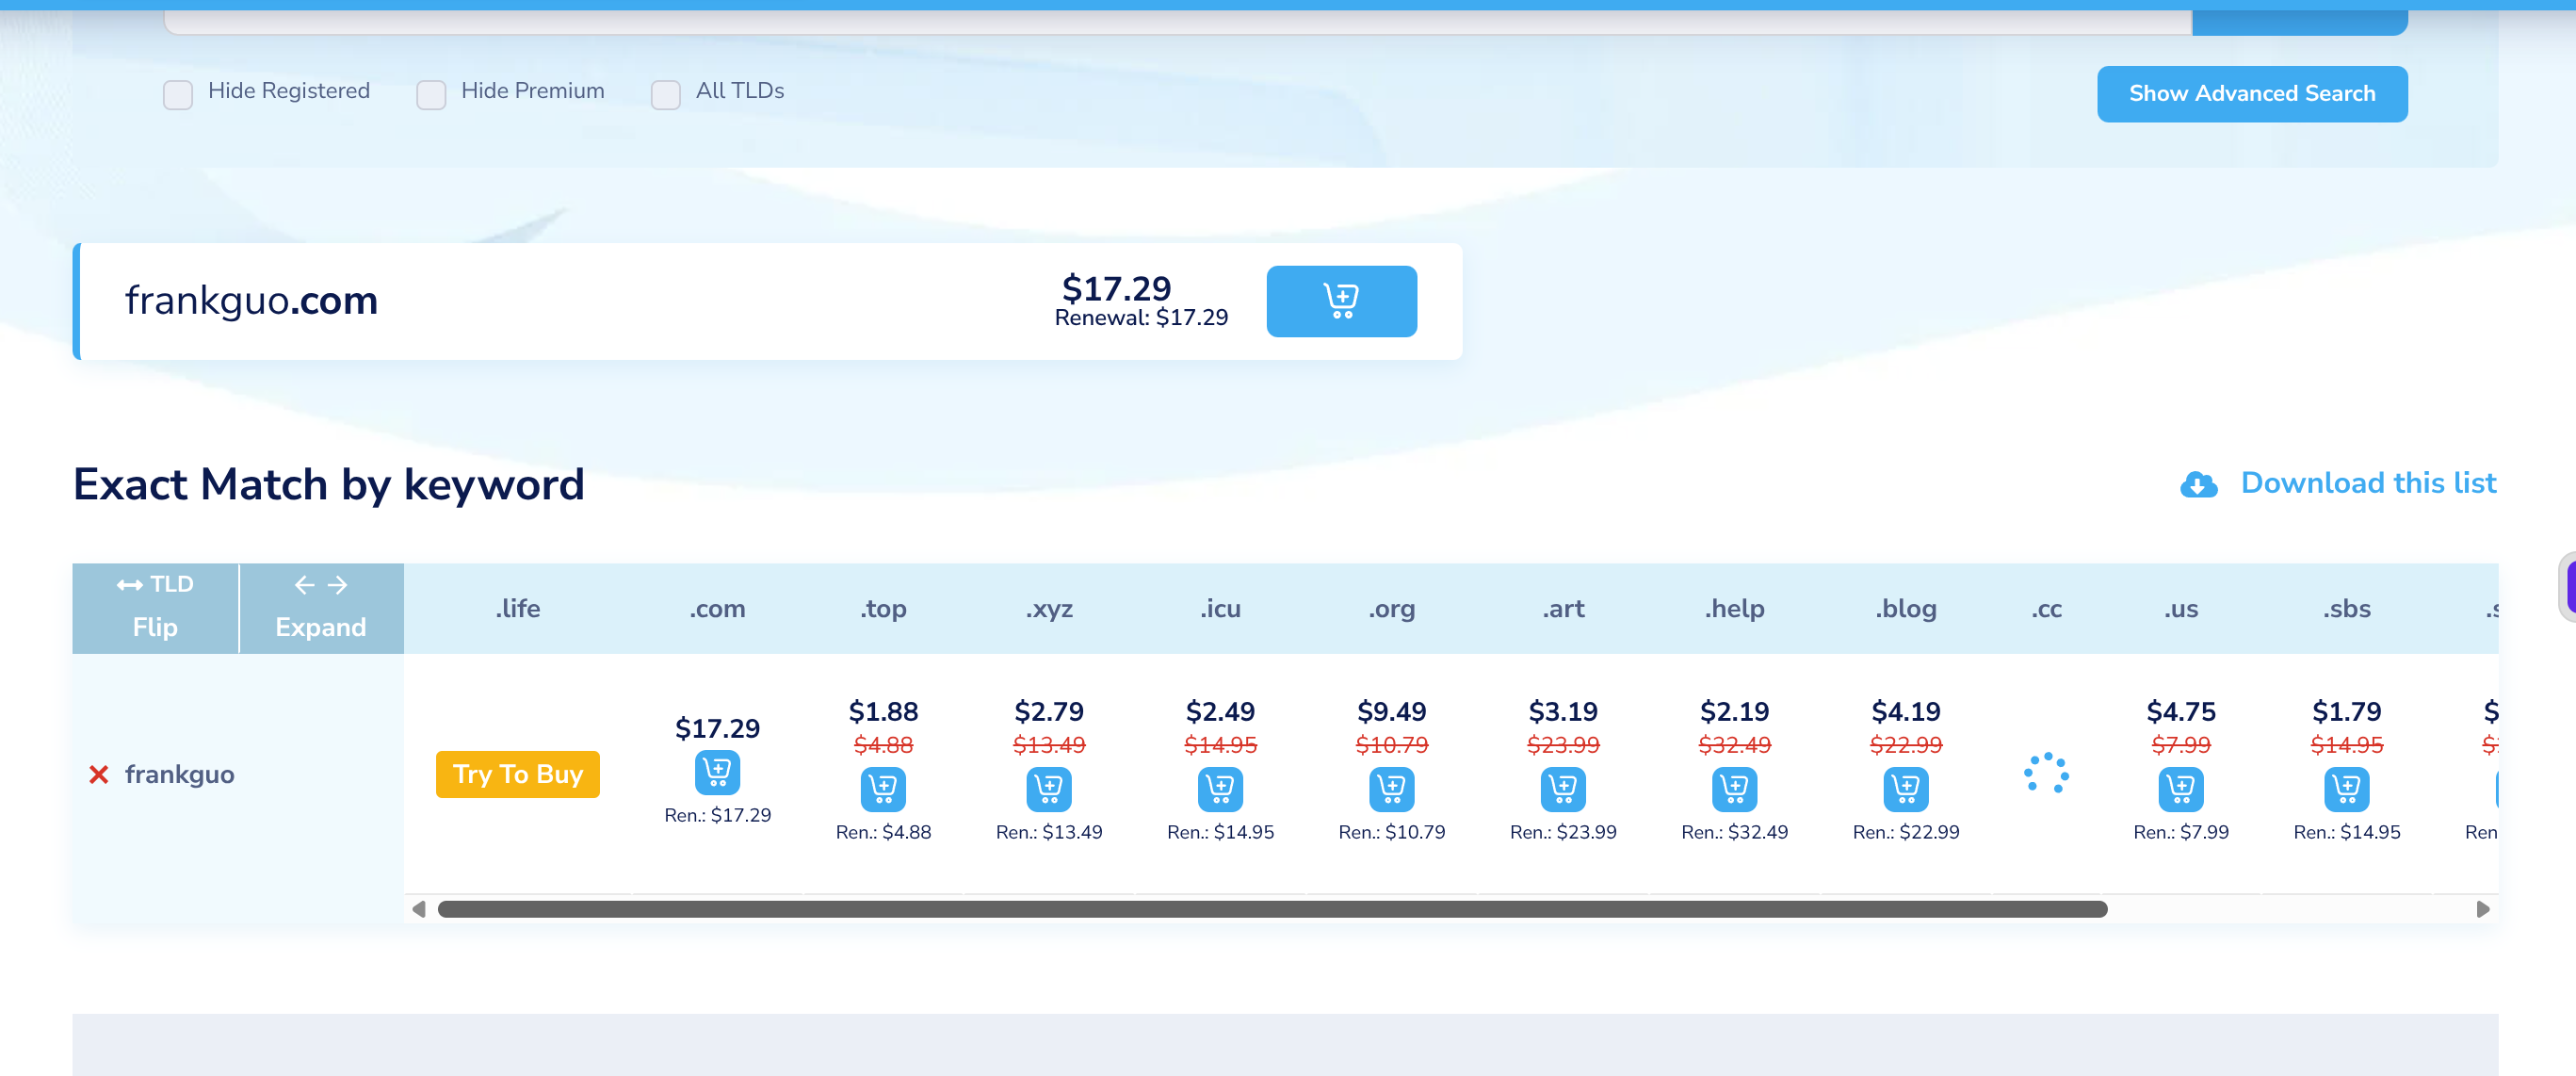Remove frankguo keyword with red X
The image size is (2576, 1076).
click(98, 775)
